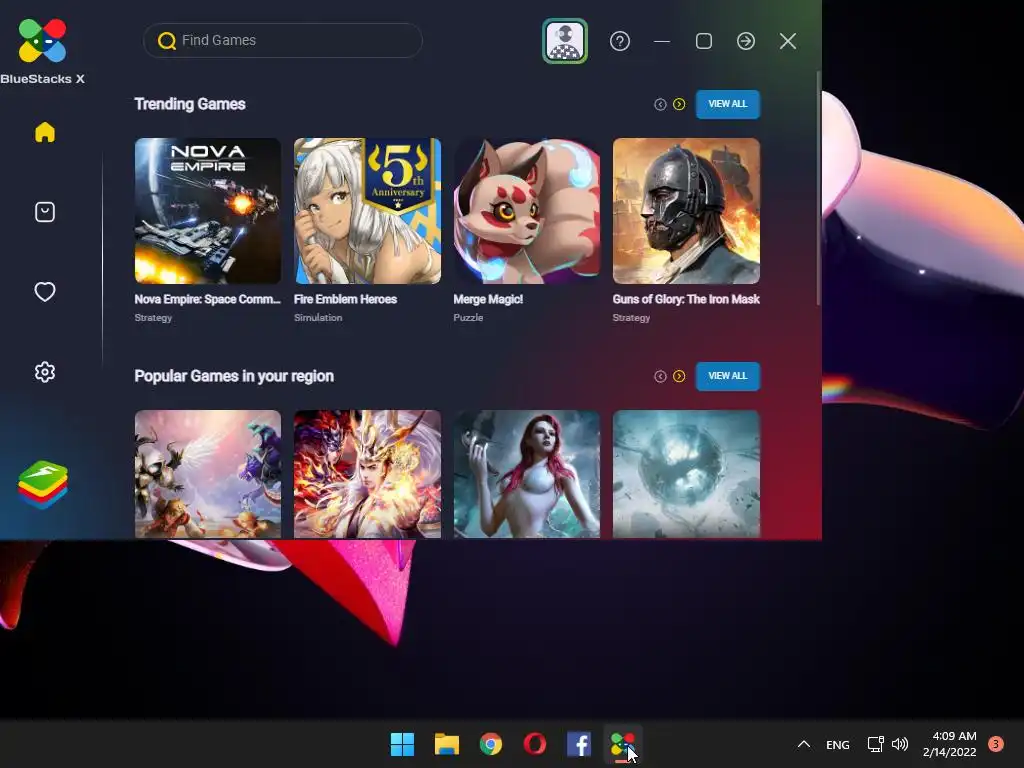Viewport: 1024px width, 768px height.
Task: Open the Fire Emblem Heroes thumbnail
Action: click(x=367, y=211)
